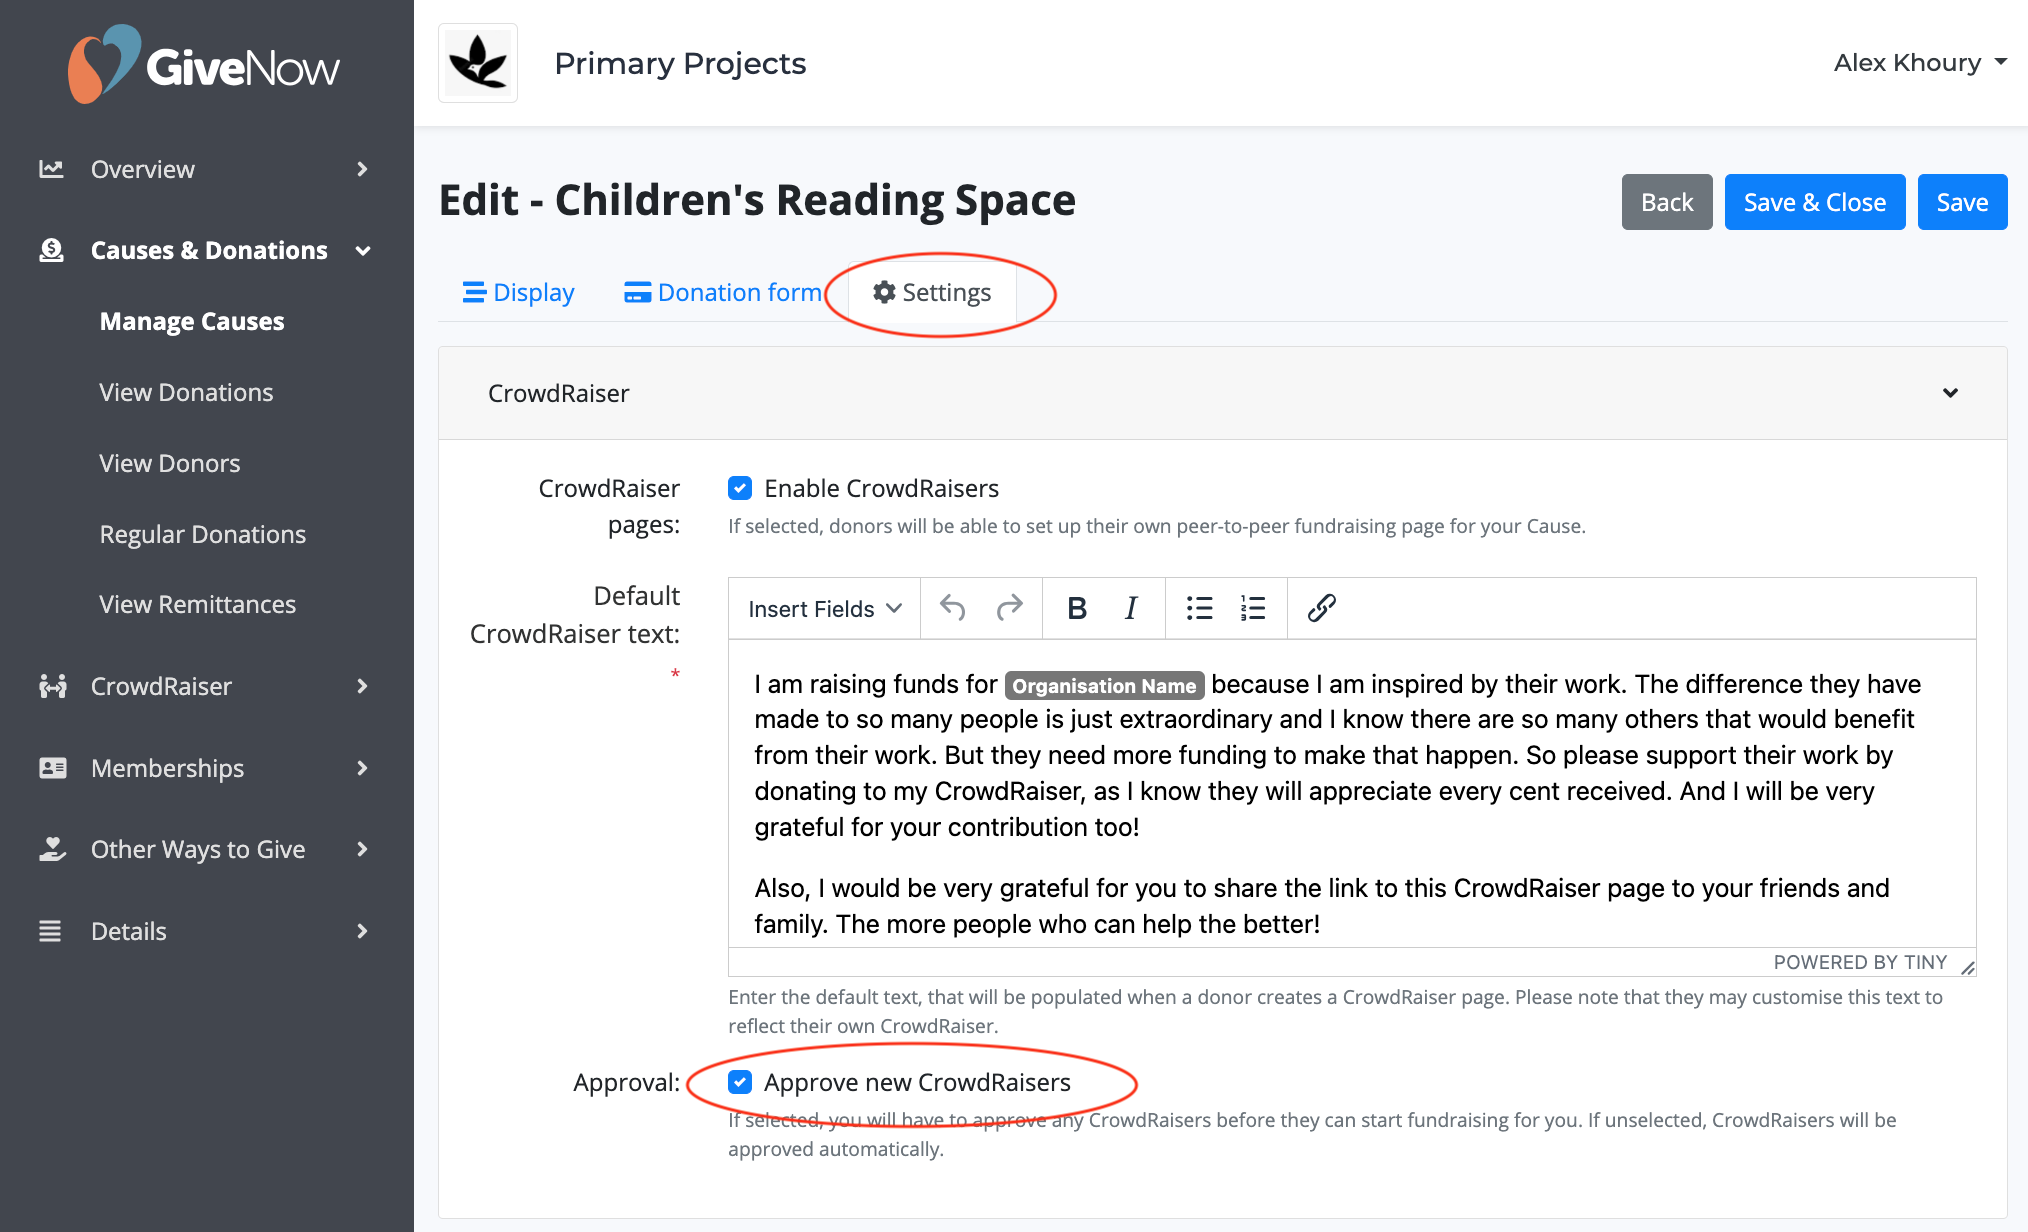
Task: Expand the Other Ways to Give chevron
Action: click(x=363, y=849)
